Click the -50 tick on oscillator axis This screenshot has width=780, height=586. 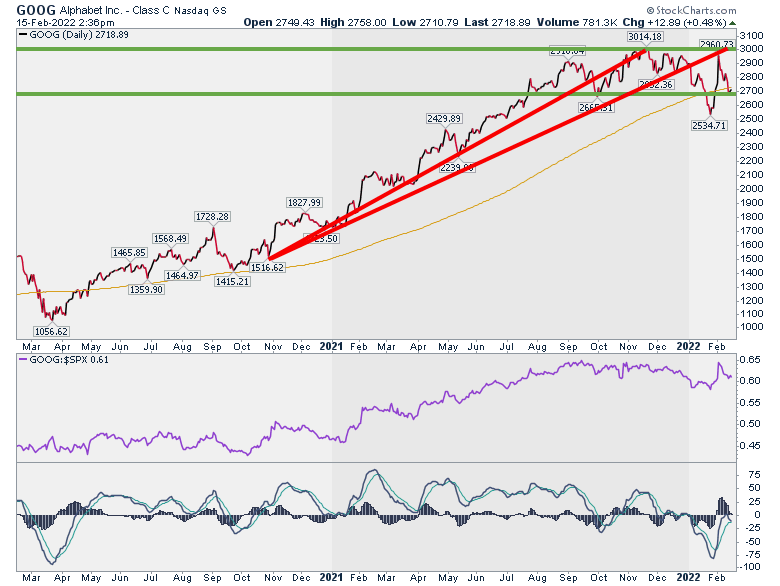click(753, 542)
